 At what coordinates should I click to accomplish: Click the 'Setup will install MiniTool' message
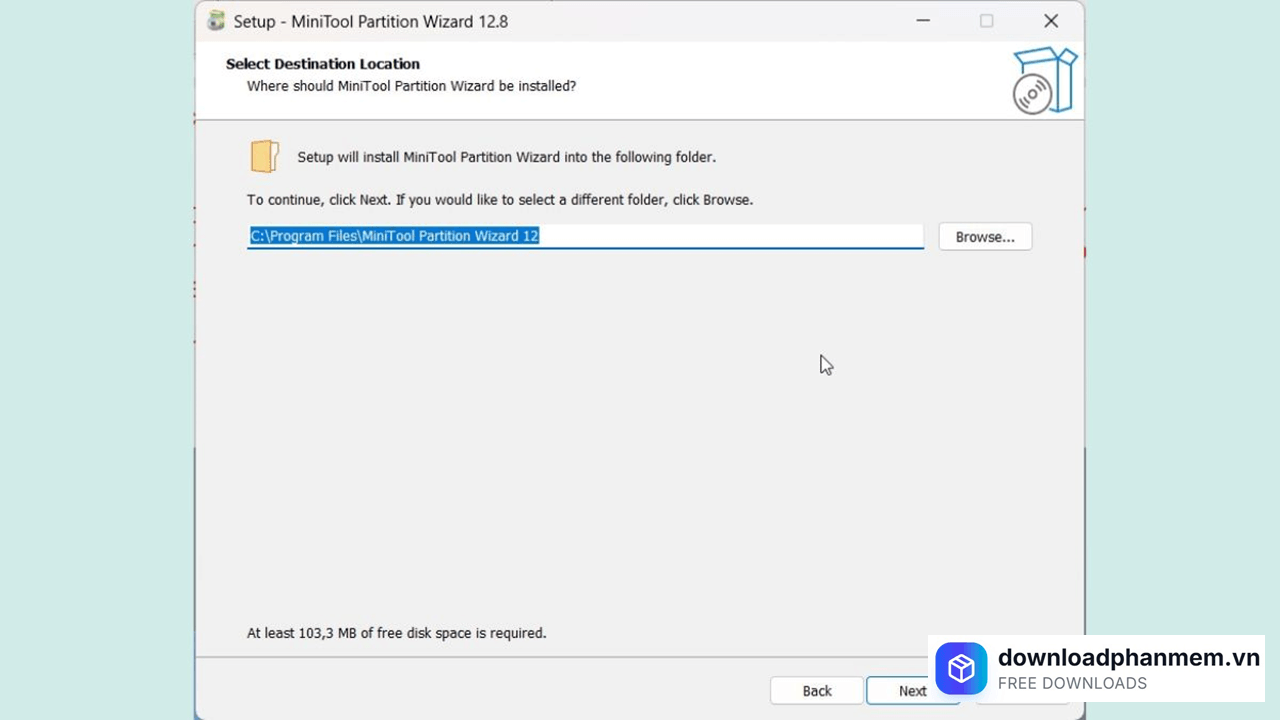pyautogui.click(x=506, y=157)
